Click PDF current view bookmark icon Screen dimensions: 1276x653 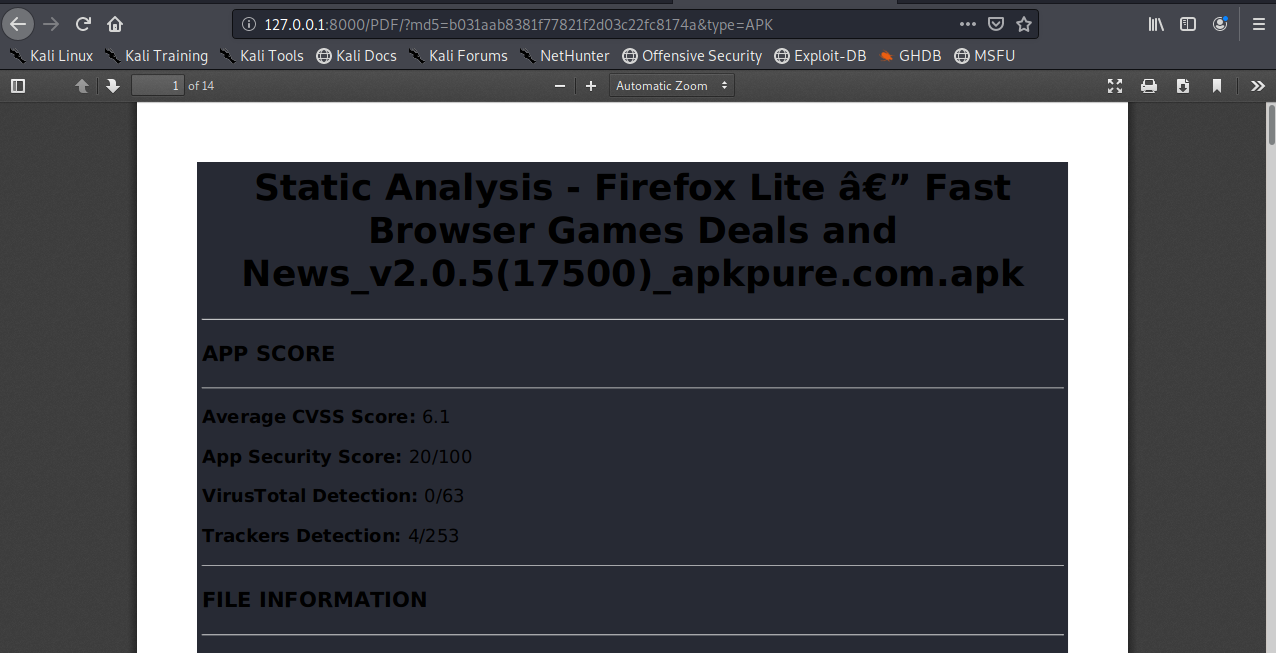(x=1217, y=86)
